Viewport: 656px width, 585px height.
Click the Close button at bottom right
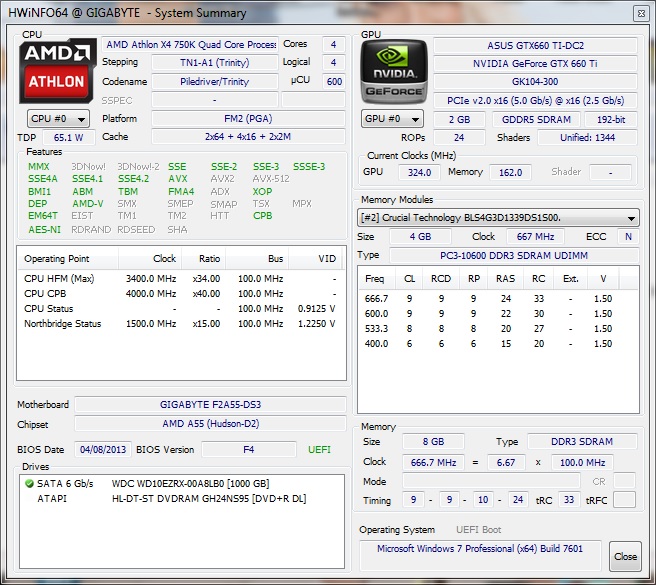click(x=625, y=557)
